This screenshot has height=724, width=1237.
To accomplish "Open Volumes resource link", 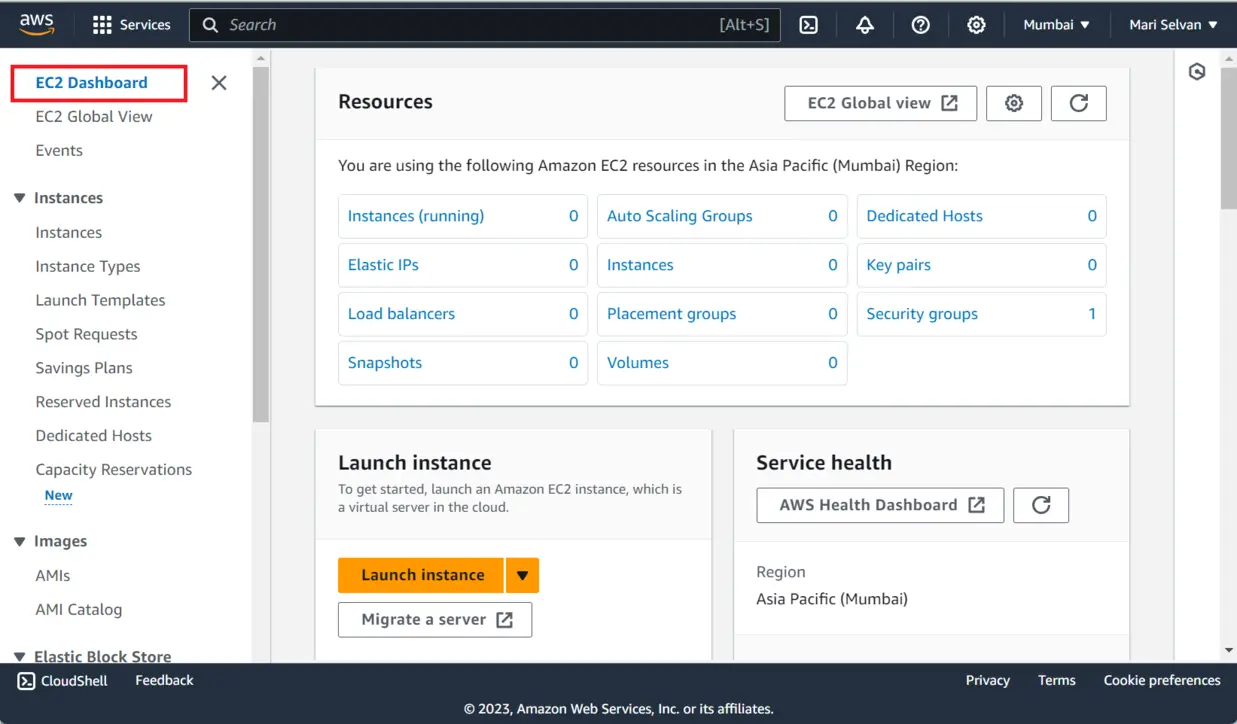I will [638, 363].
